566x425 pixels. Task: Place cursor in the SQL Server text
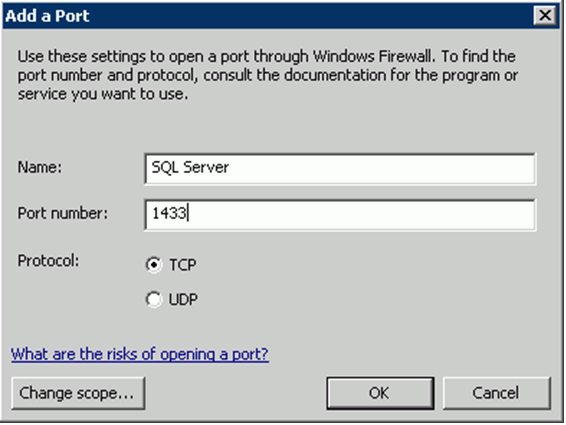click(x=190, y=168)
